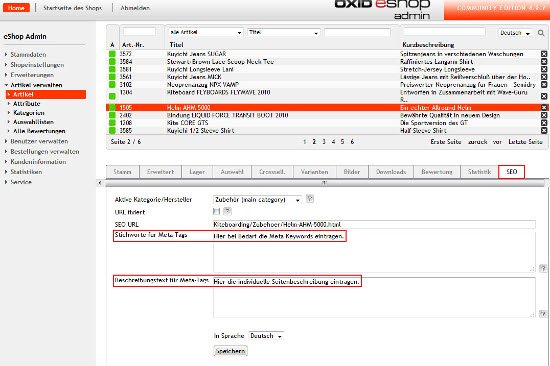Toggle the URL fixiert checkbox
550x366 pixels.
pyautogui.click(x=216, y=211)
